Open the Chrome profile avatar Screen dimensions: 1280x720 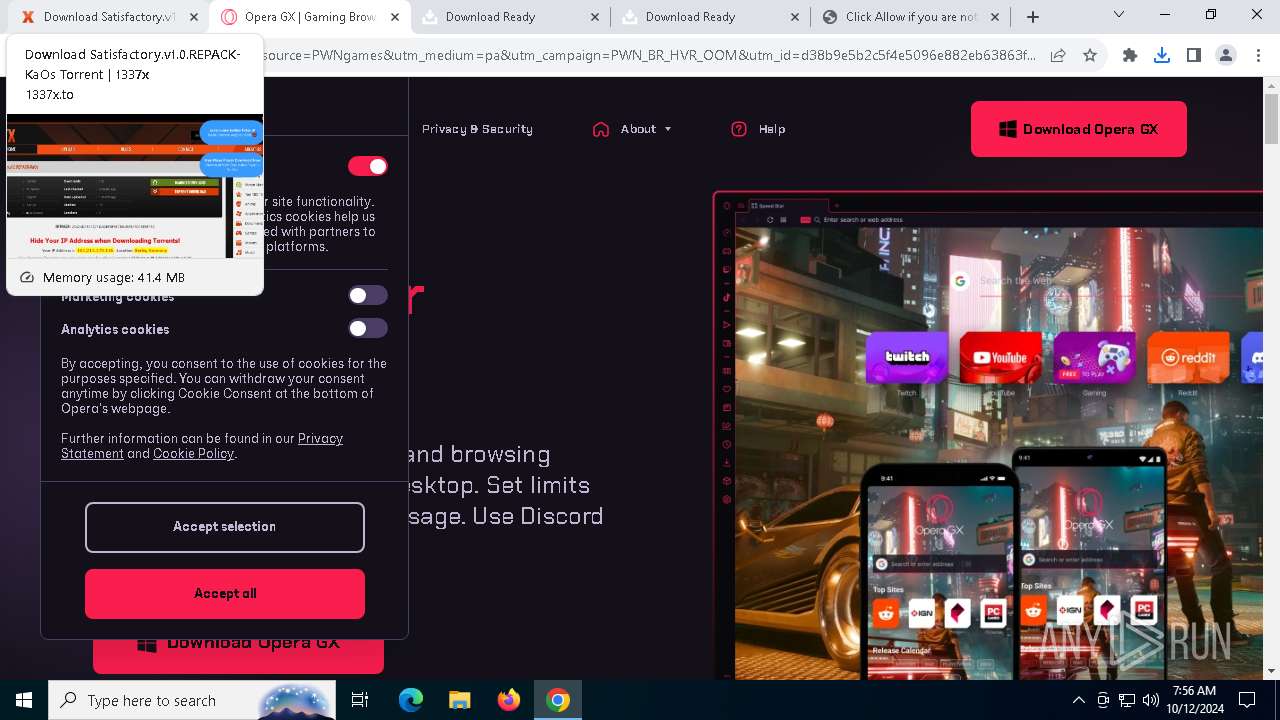tap(1226, 55)
